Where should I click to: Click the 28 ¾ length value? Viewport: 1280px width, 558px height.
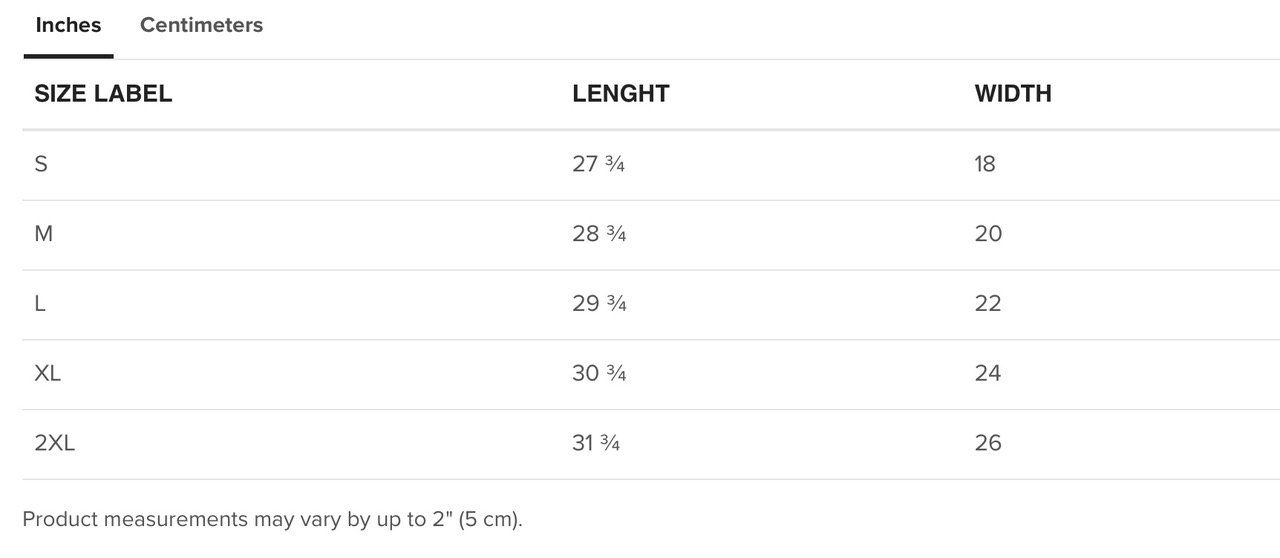point(600,234)
